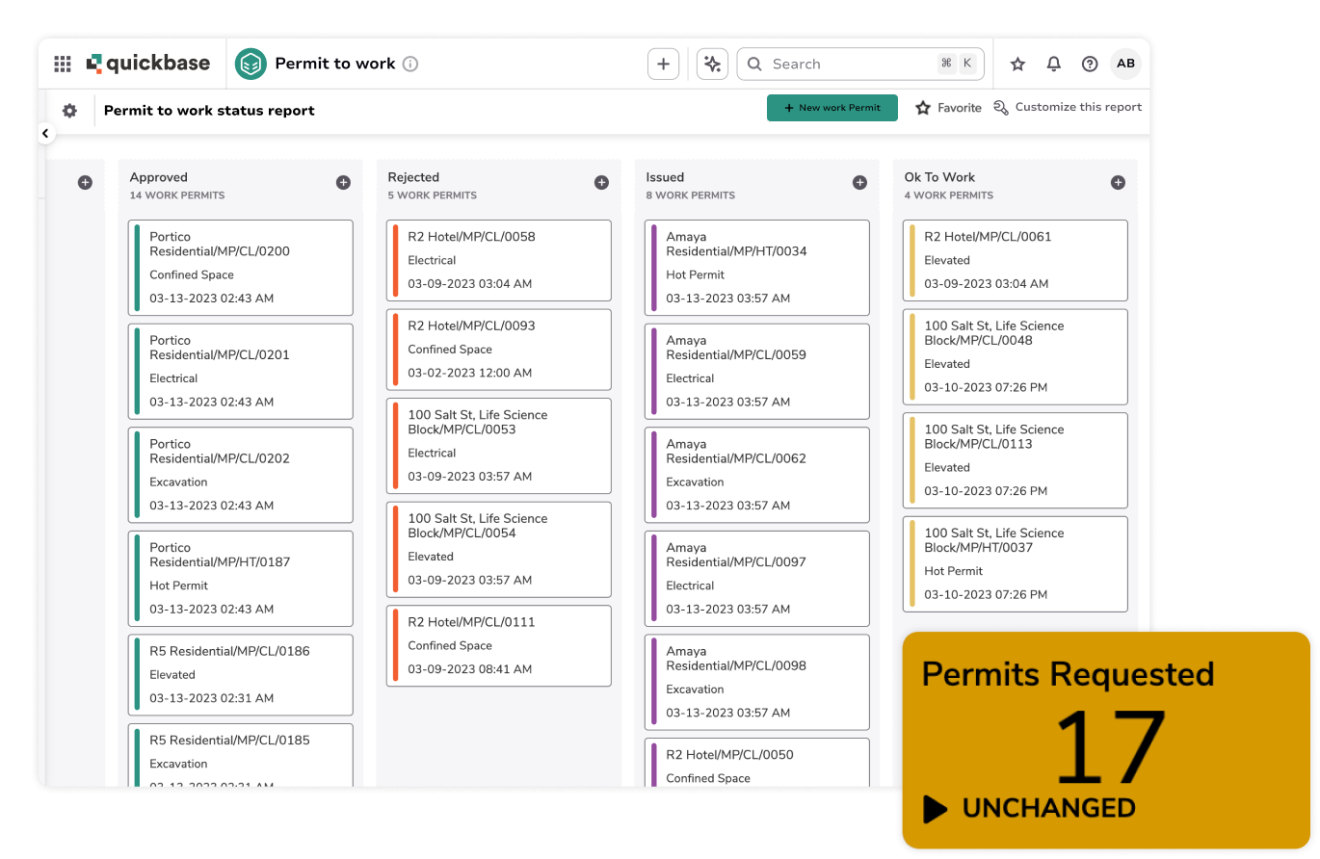The width and height of the screenshot is (1320, 859).
Task: Collapse the left panel with the chevron
Action: [46, 133]
